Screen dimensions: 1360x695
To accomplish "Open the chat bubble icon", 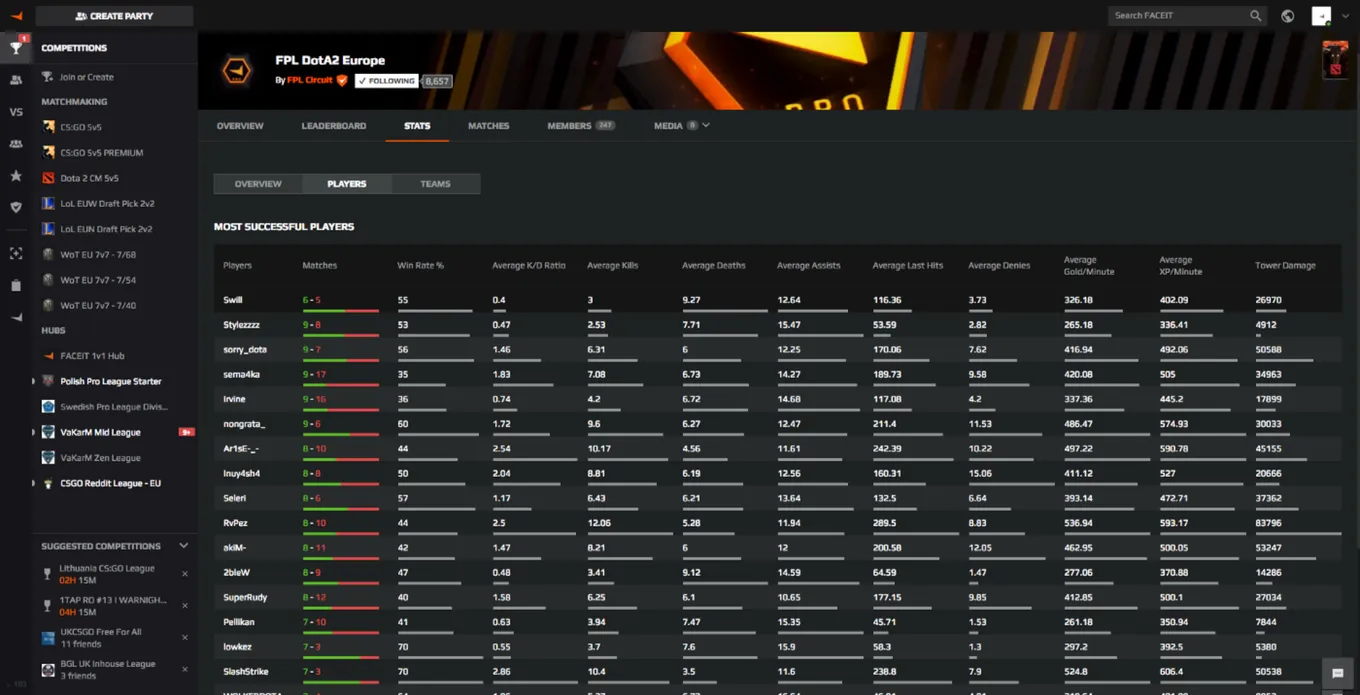I will (x=1337, y=673).
